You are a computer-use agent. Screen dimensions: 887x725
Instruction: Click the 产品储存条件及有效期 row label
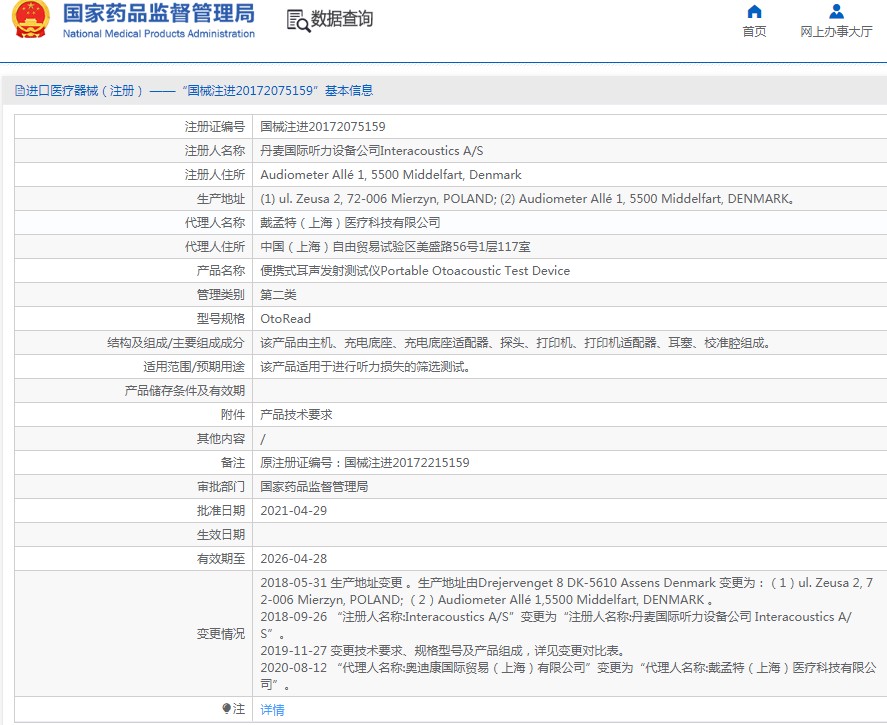[x=185, y=391]
